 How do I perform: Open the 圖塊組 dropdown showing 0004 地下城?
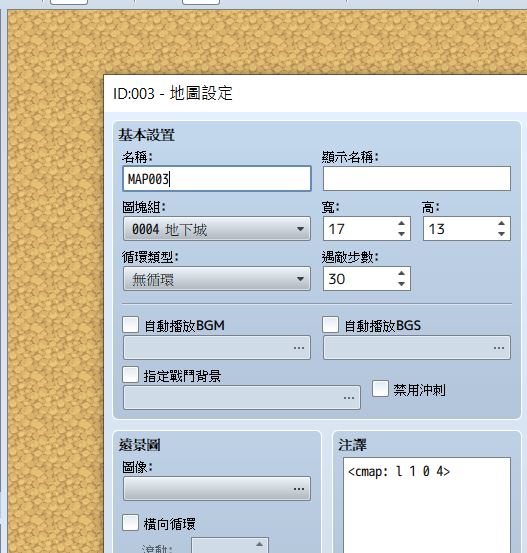217,229
